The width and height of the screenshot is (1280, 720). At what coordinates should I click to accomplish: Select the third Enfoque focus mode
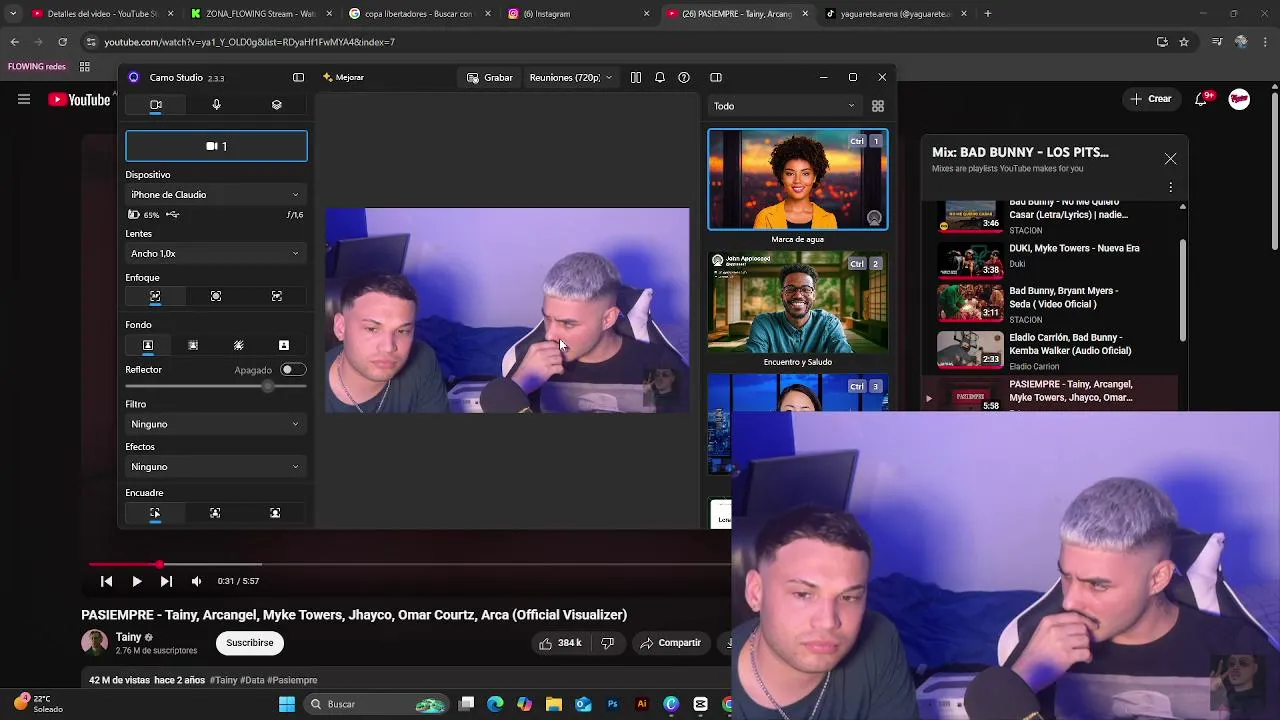277,297
